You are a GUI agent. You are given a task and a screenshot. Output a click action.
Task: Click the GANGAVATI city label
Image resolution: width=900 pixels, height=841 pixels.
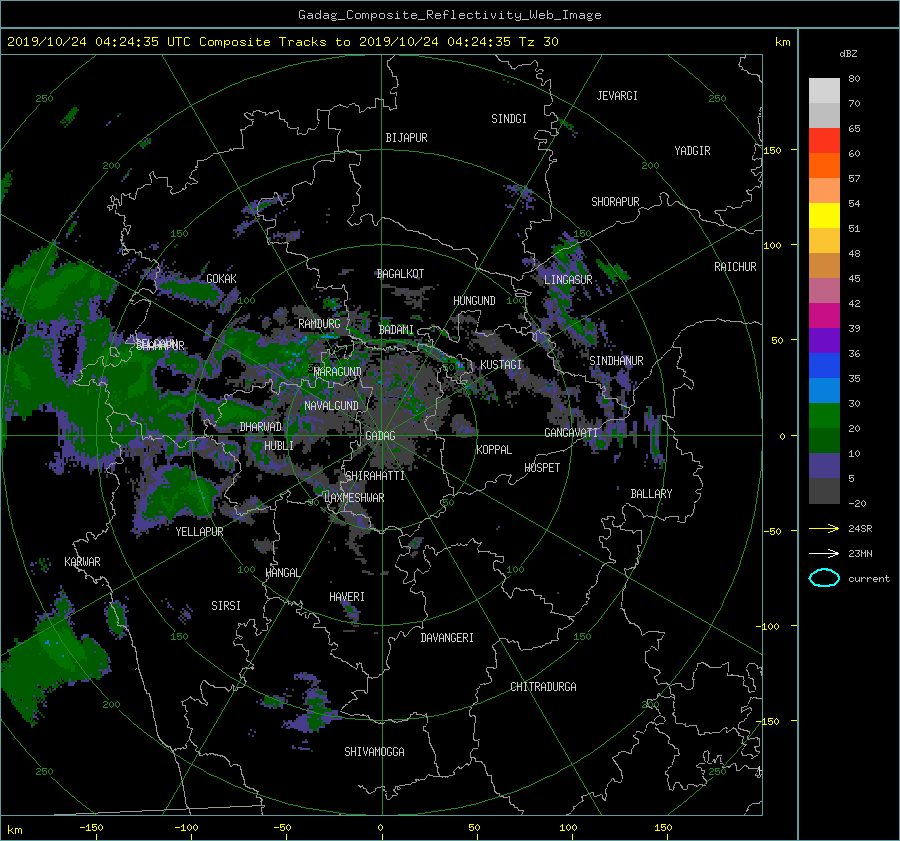click(571, 432)
